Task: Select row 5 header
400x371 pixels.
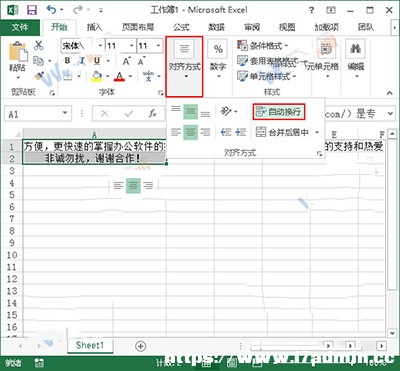Action: tap(12, 195)
